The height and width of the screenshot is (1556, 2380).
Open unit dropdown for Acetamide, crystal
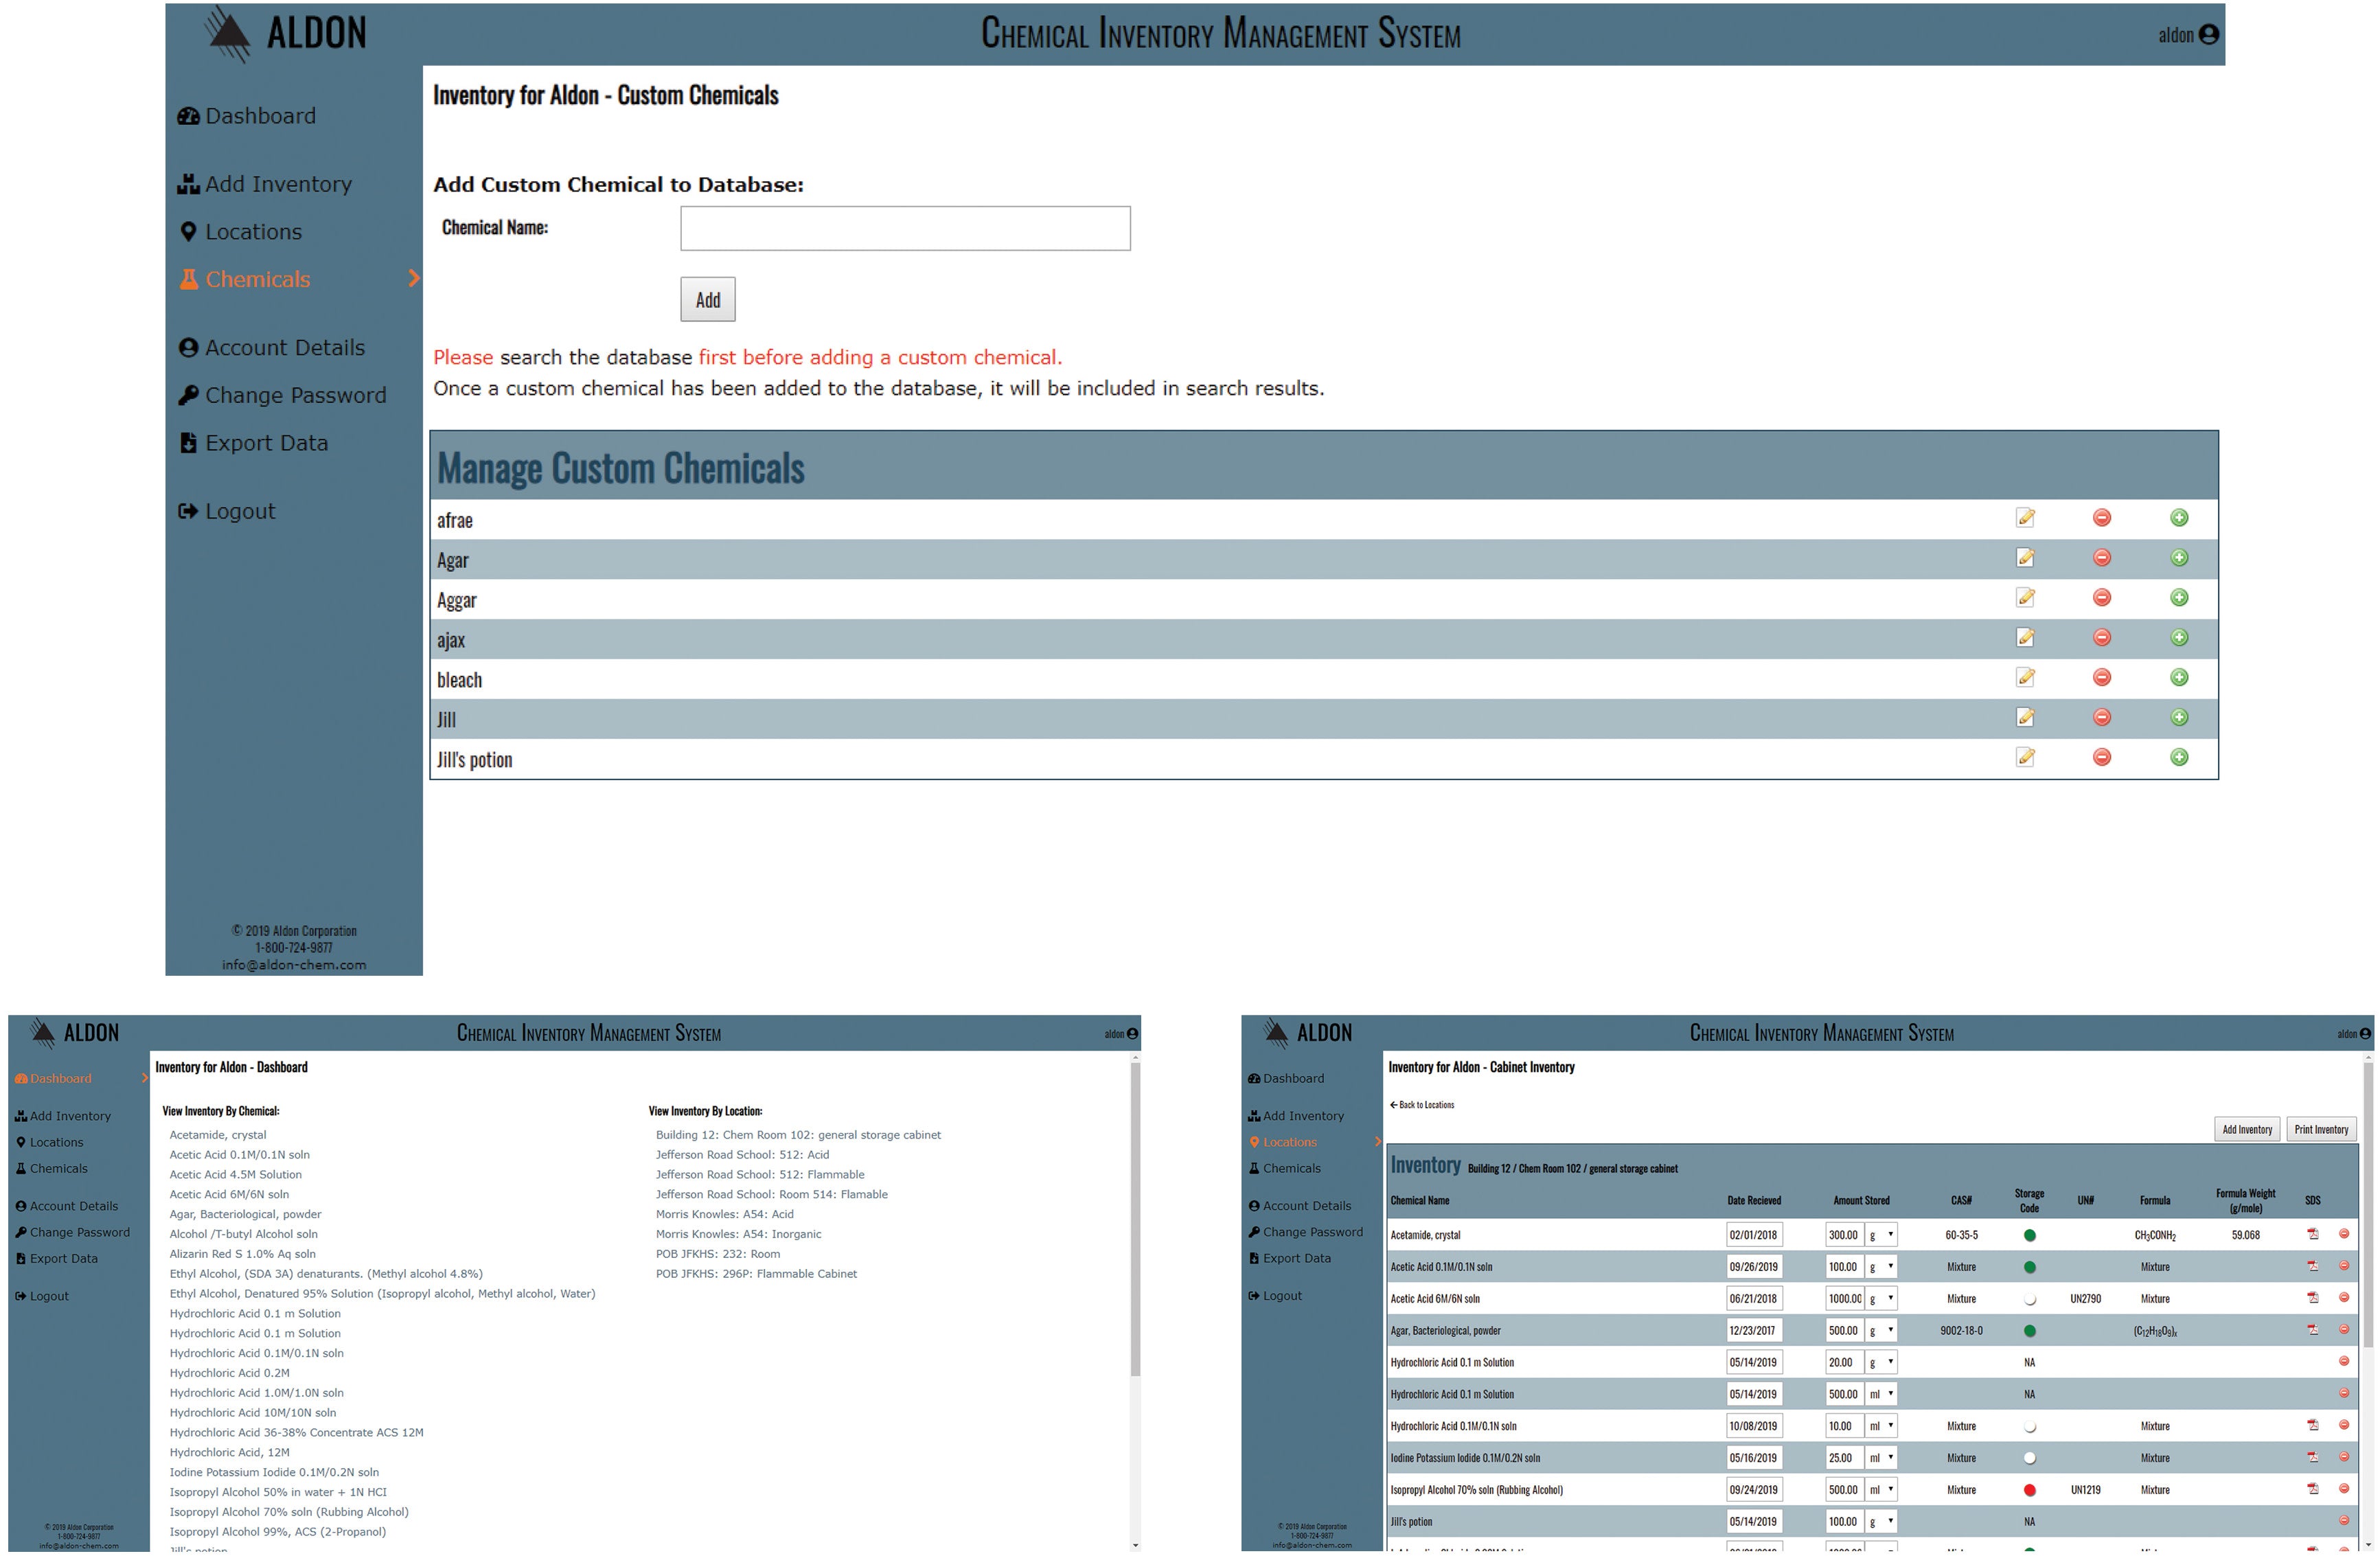[x=1881, y=1235]
